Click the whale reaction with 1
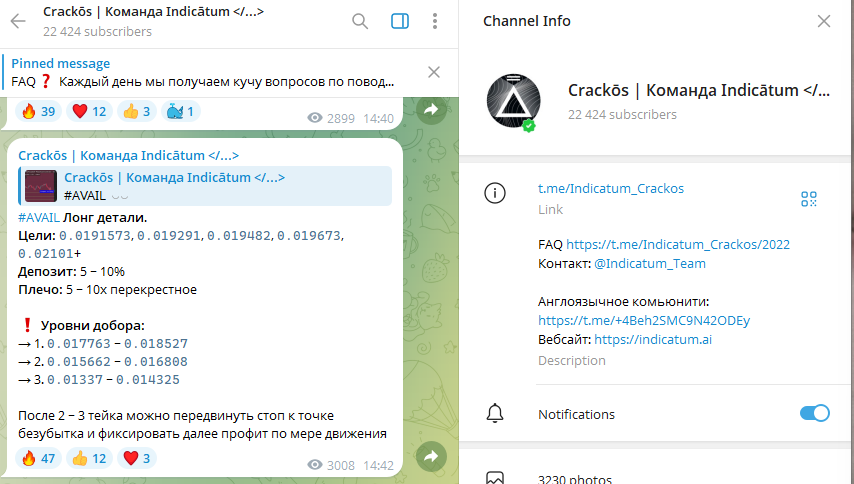Viewport: 854px width, 484px height. (x=180, y=111)
